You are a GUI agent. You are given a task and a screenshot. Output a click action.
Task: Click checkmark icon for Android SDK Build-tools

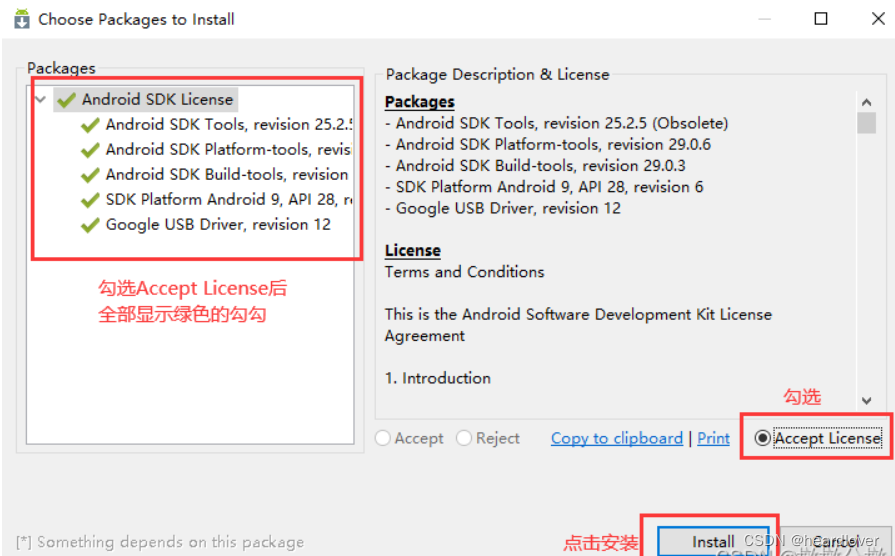click(90, 175)
